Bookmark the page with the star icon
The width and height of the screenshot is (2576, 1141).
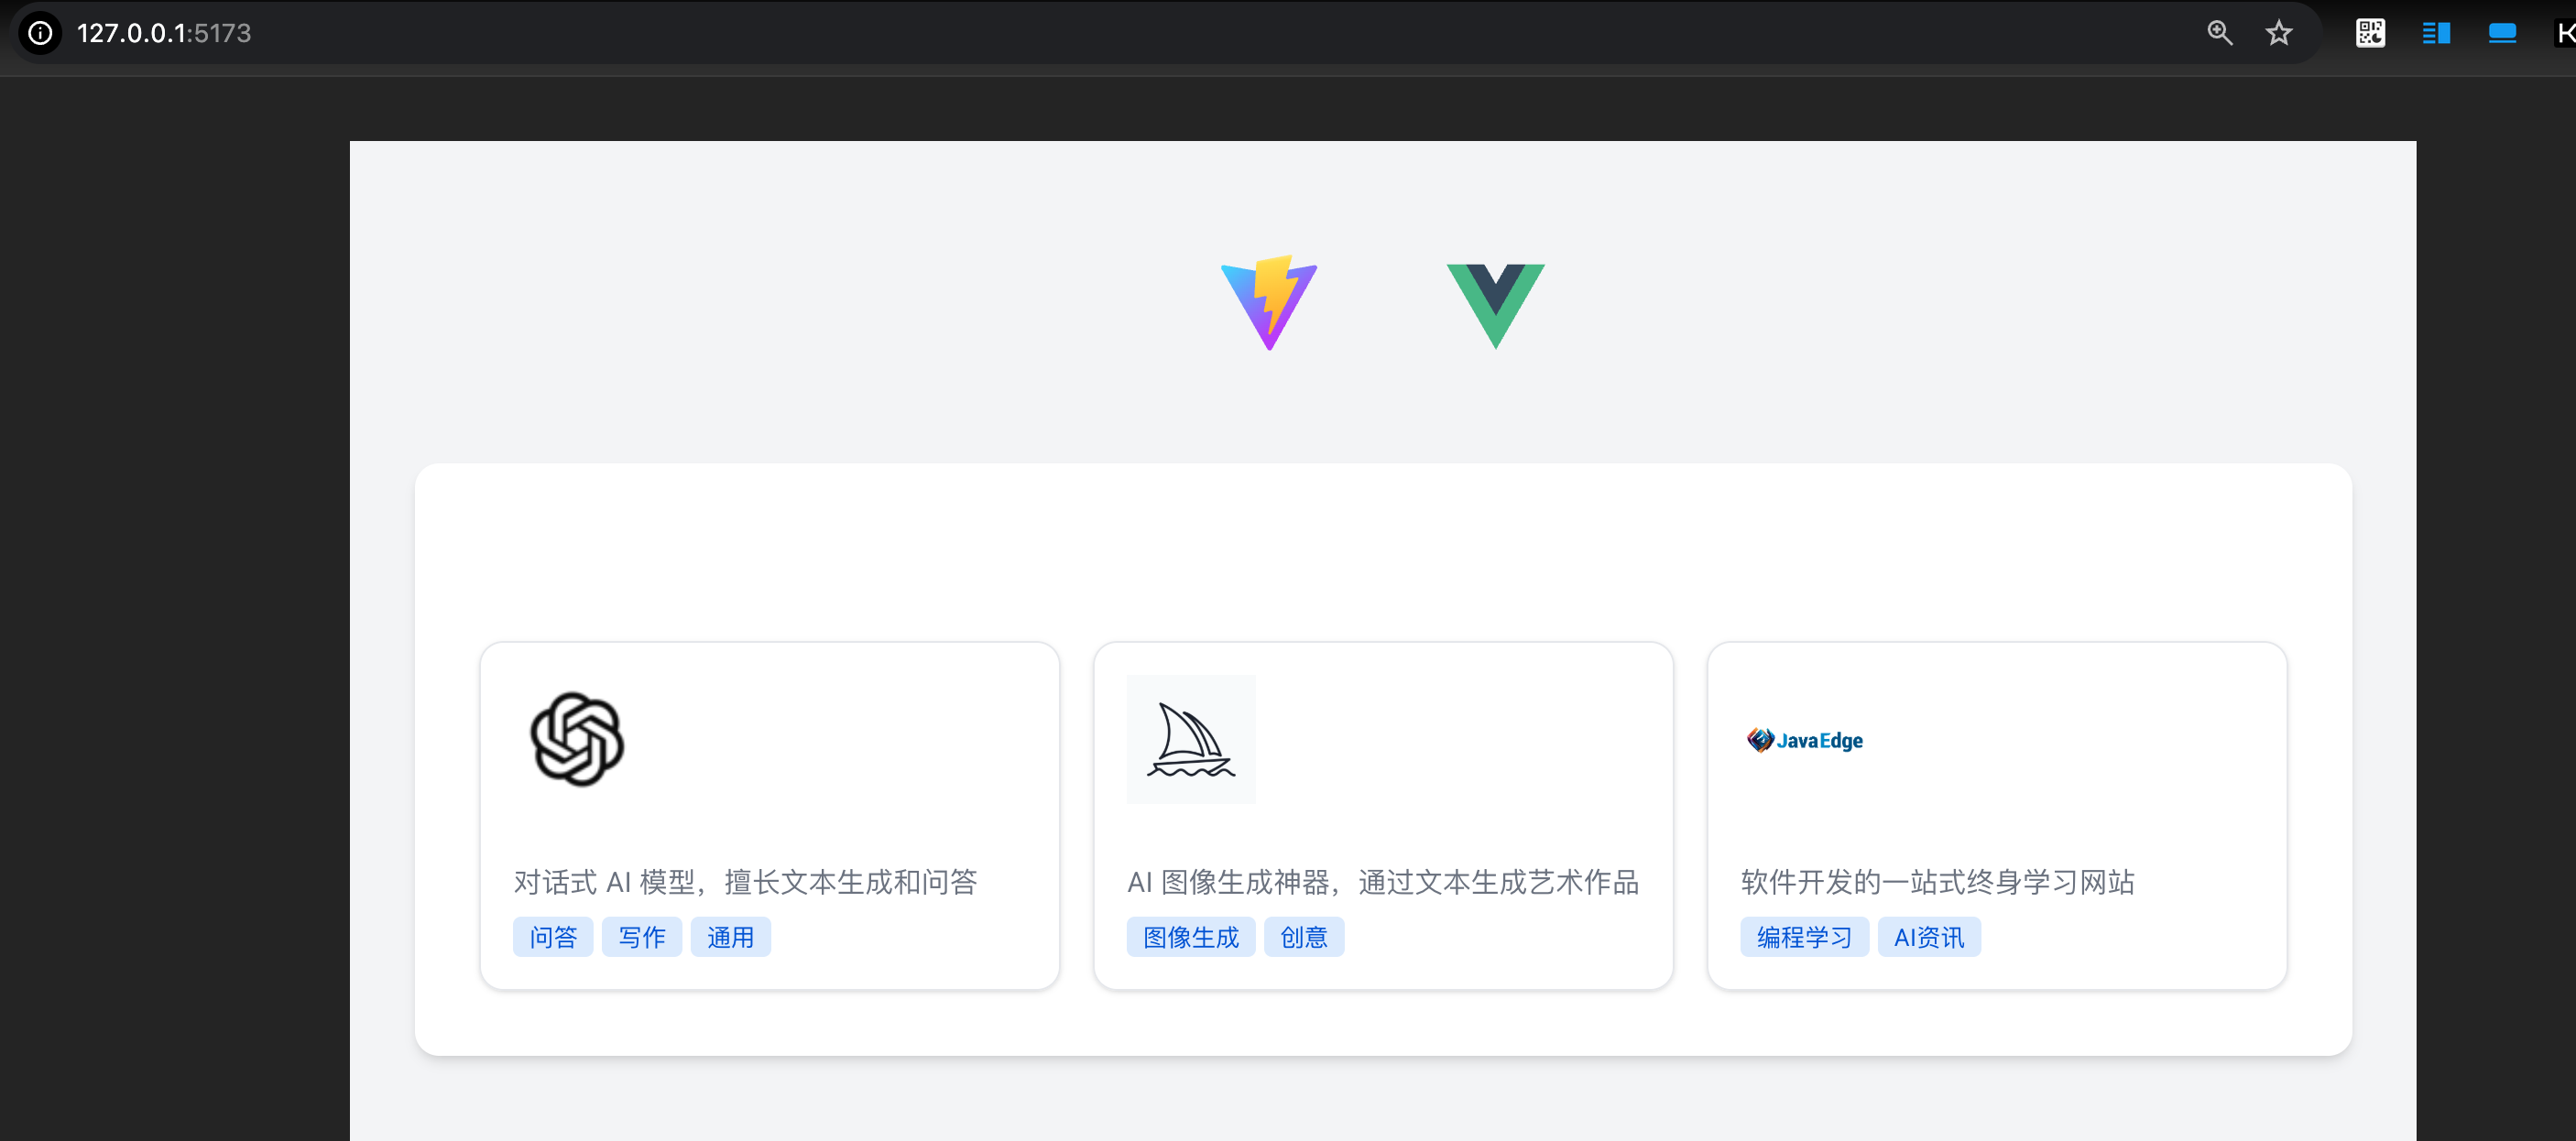2278,33
